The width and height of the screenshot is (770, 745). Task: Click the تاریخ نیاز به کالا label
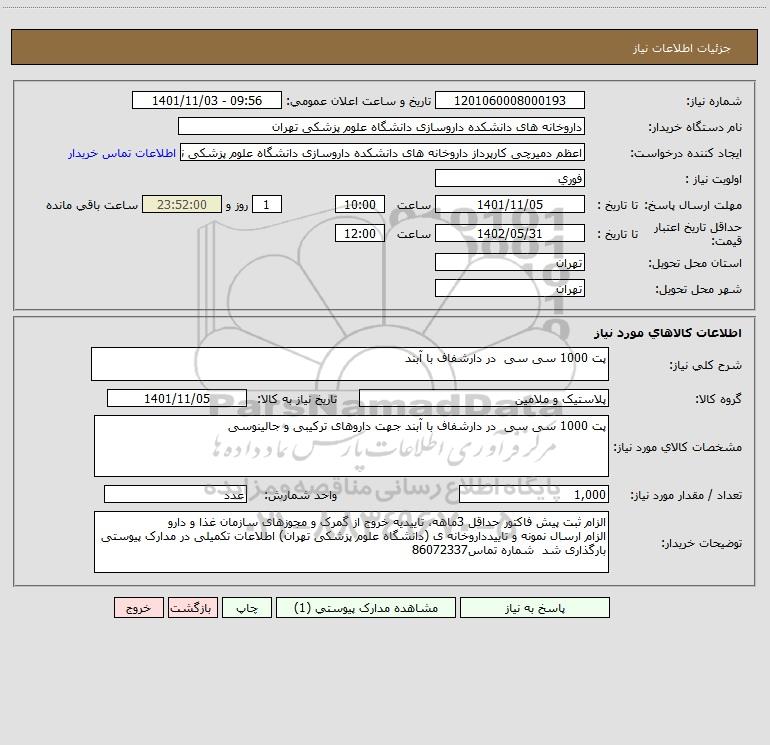pyautogui.click(x=297, y=399)
